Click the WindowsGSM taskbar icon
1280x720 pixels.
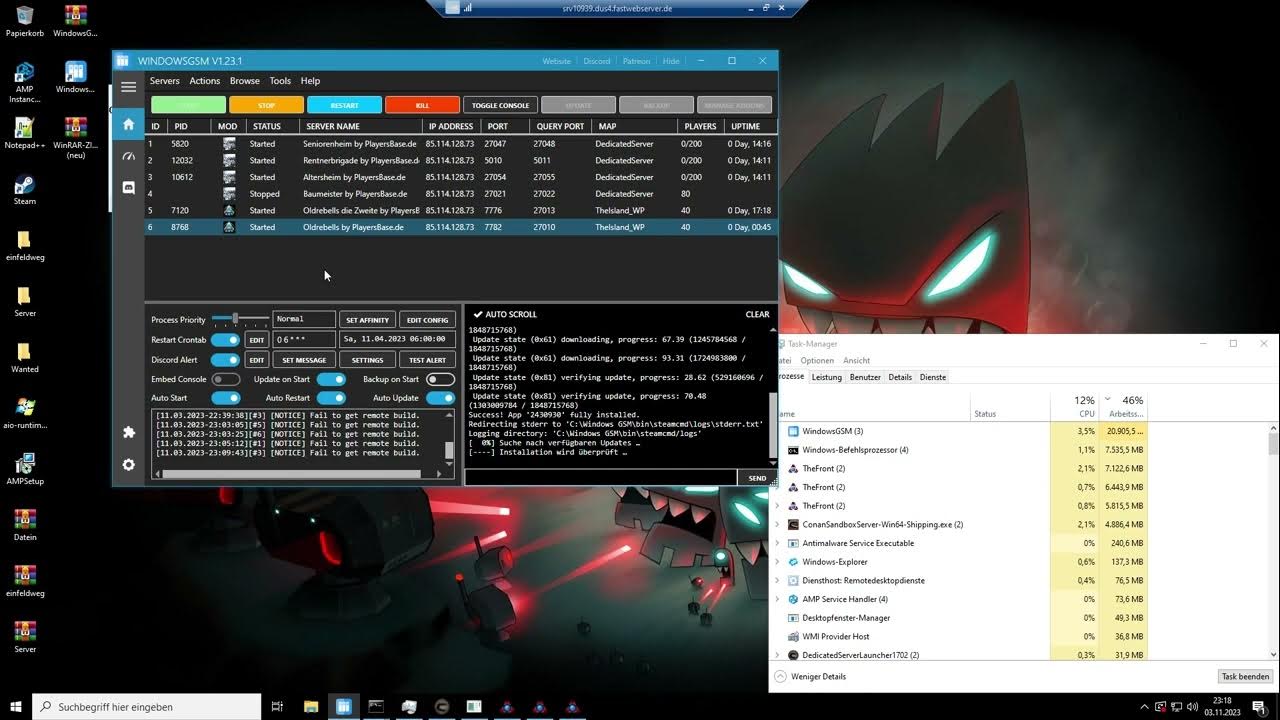(343, 707)
